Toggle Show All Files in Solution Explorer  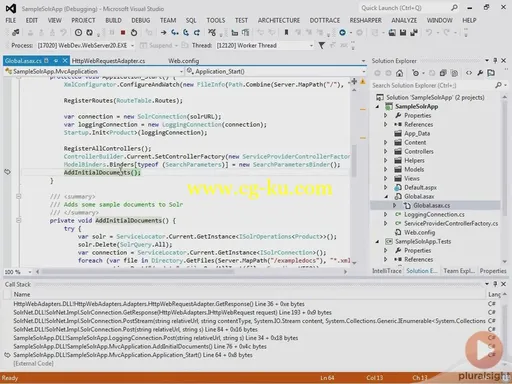pyautogui.click(x=454, y=73)
